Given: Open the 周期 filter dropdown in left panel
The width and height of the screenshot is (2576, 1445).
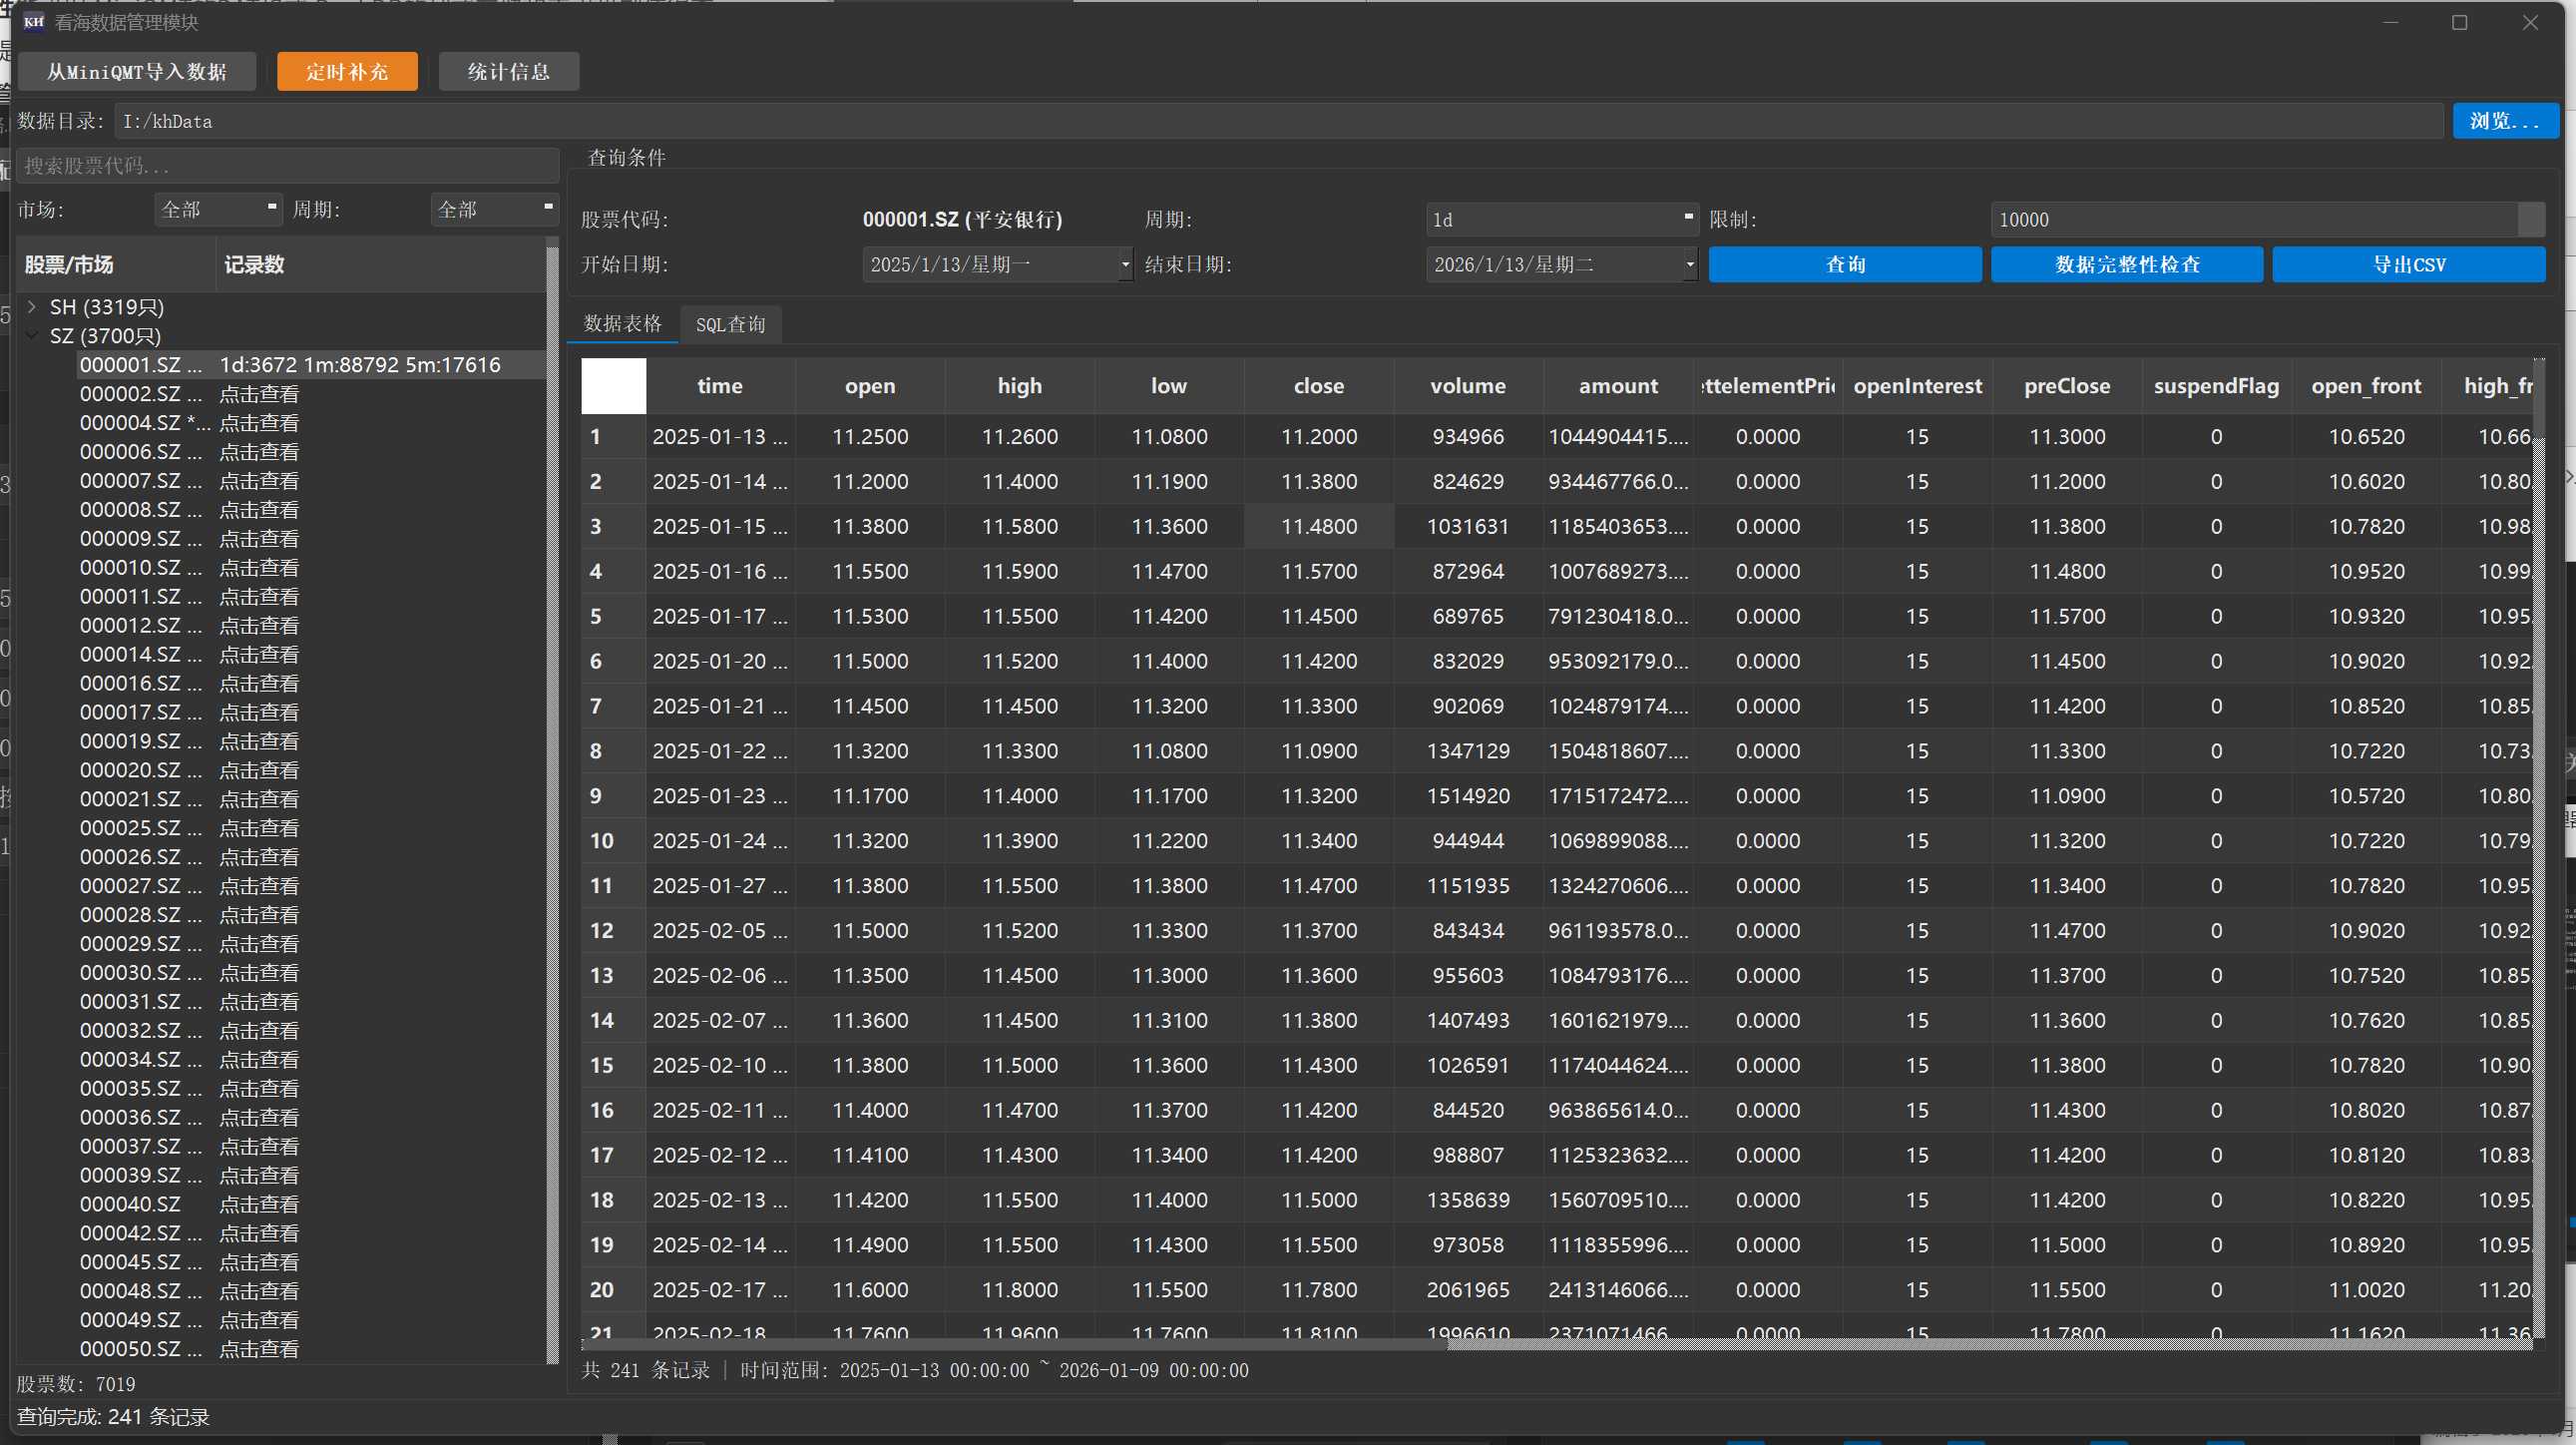Looking at the screenshot, I should pyautogui.click(x=494, y=209).
